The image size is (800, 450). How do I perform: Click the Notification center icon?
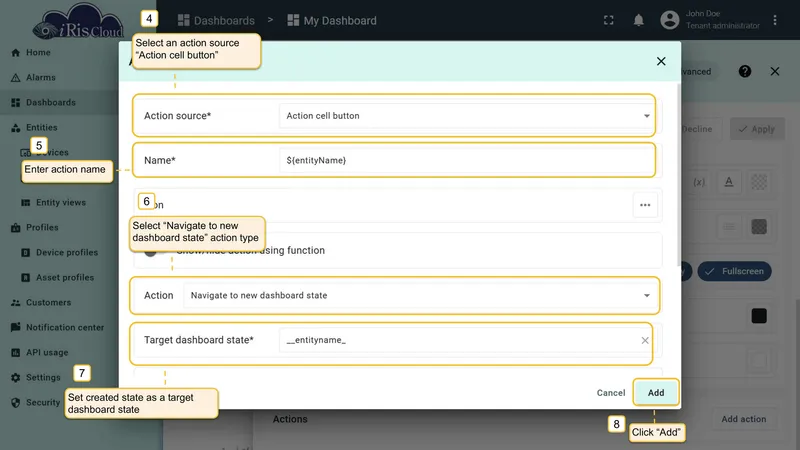tap(15, 328)
